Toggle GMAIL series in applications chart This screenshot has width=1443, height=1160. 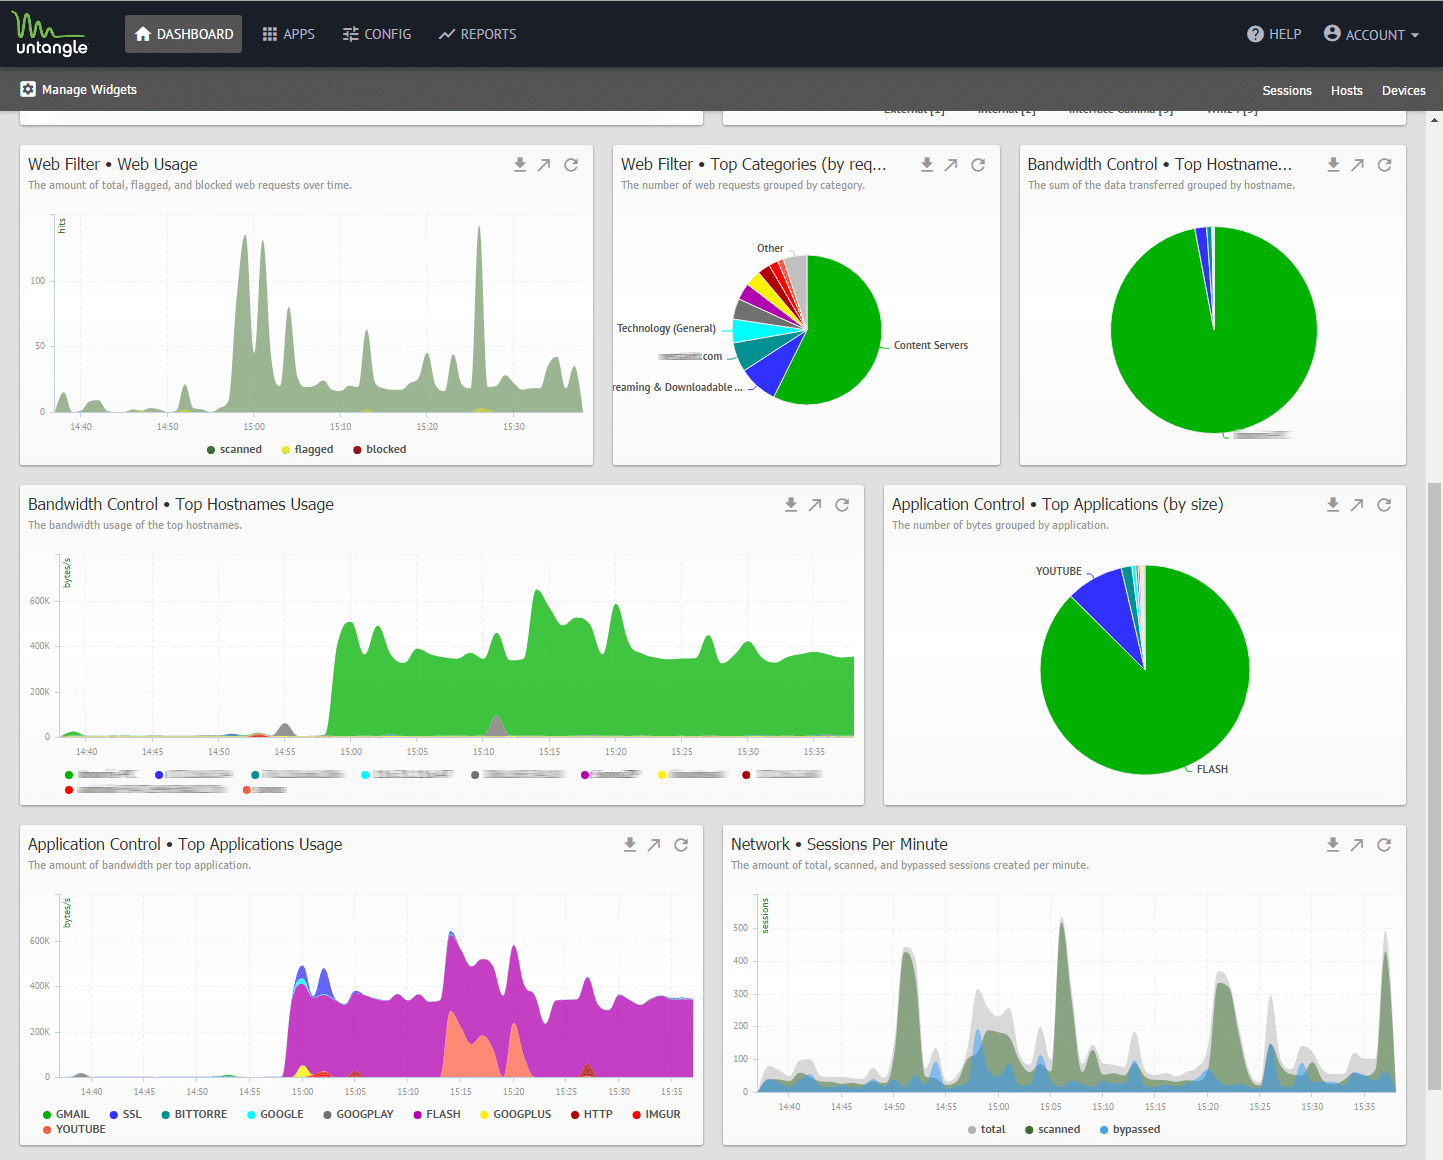(66, 1114)
